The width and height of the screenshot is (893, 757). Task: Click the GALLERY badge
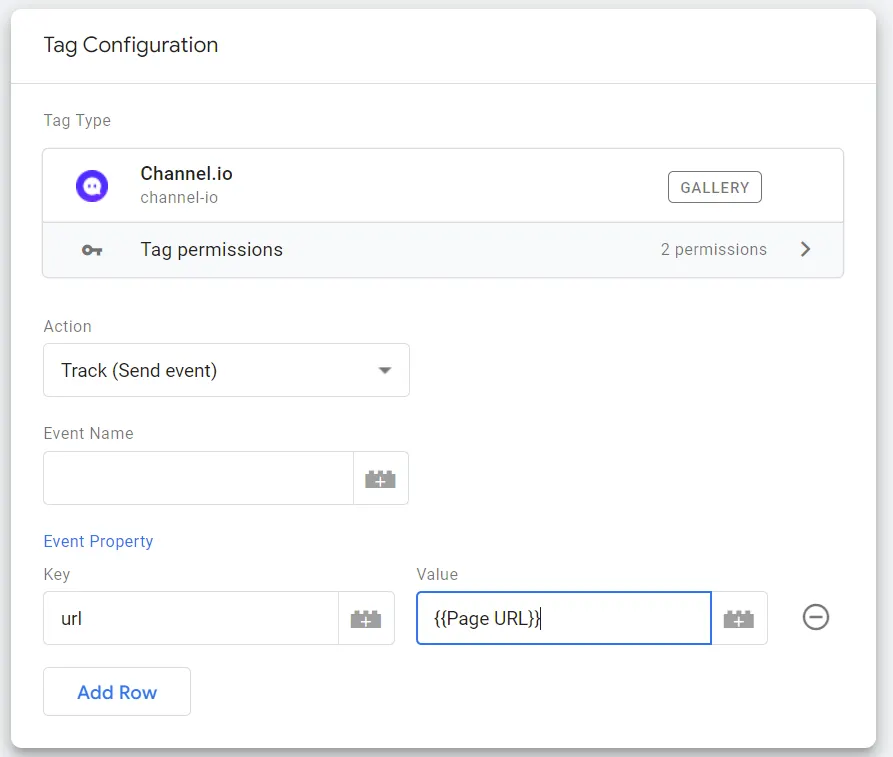[714, 187]
